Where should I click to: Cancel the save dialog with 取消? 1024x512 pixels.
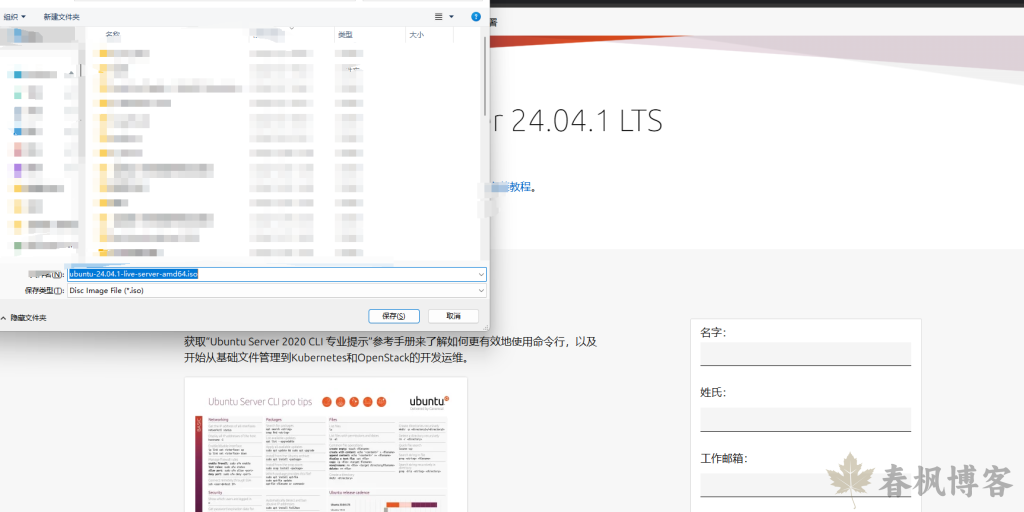tap(453, 316)
